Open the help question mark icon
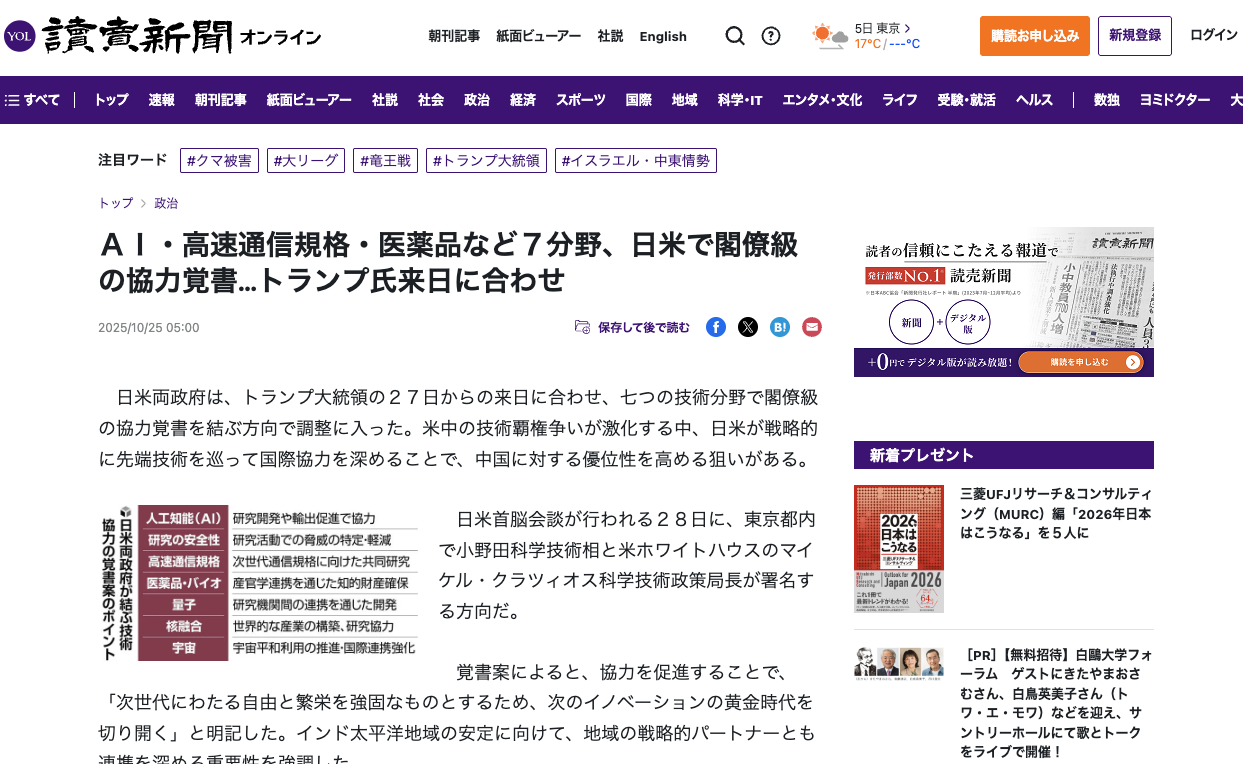 click(771, 36)
